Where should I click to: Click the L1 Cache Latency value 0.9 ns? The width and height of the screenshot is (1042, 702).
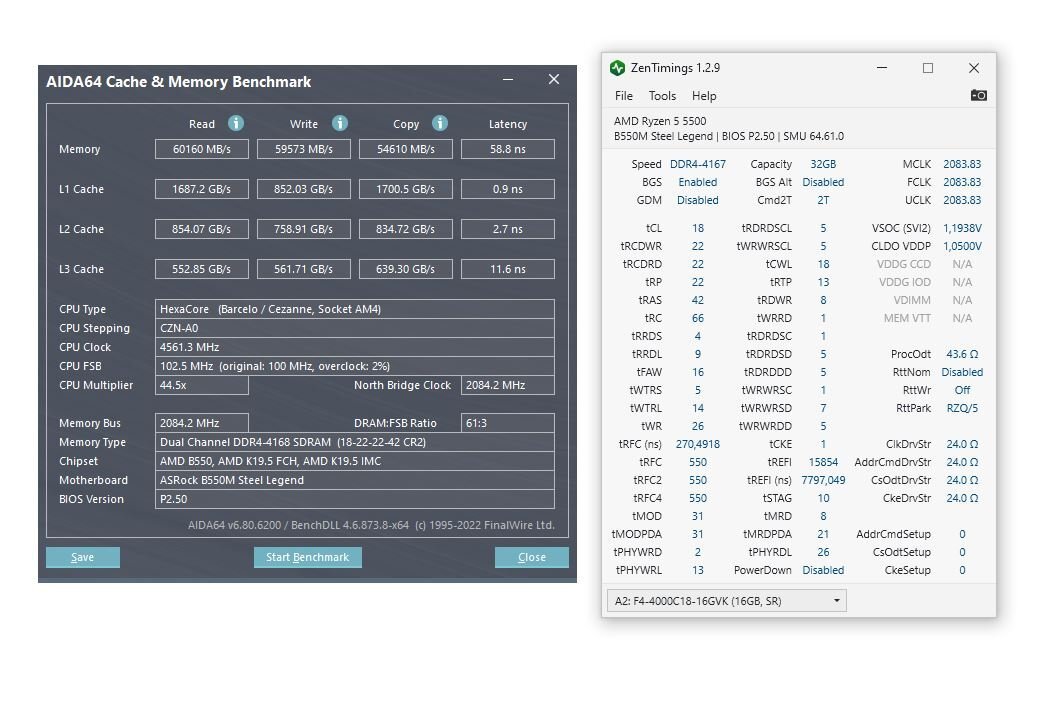pos(508,189)
